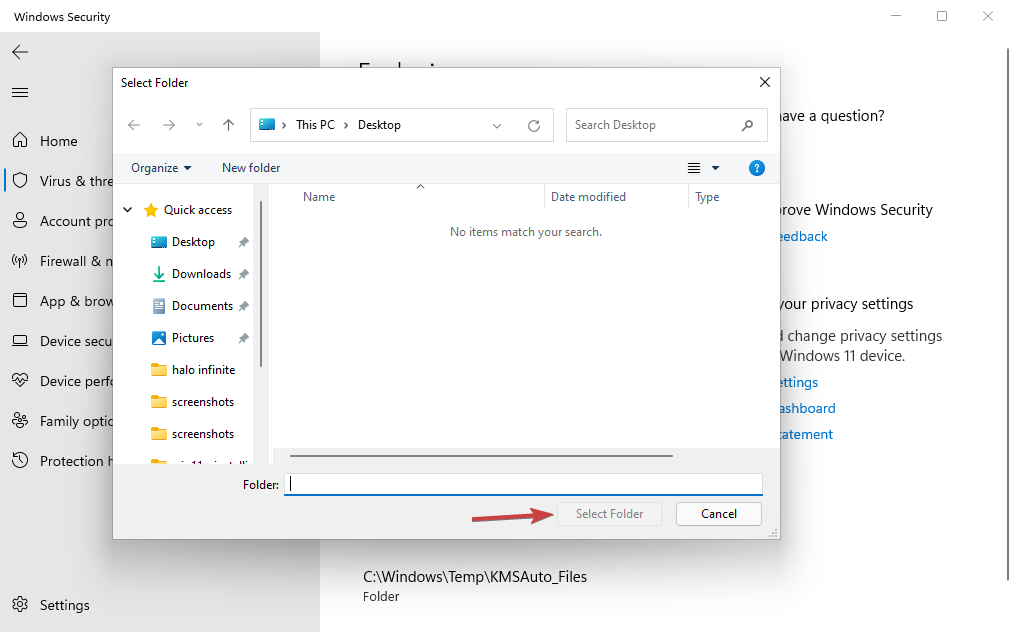Open Virus & threat protection section

coord(61,181)
